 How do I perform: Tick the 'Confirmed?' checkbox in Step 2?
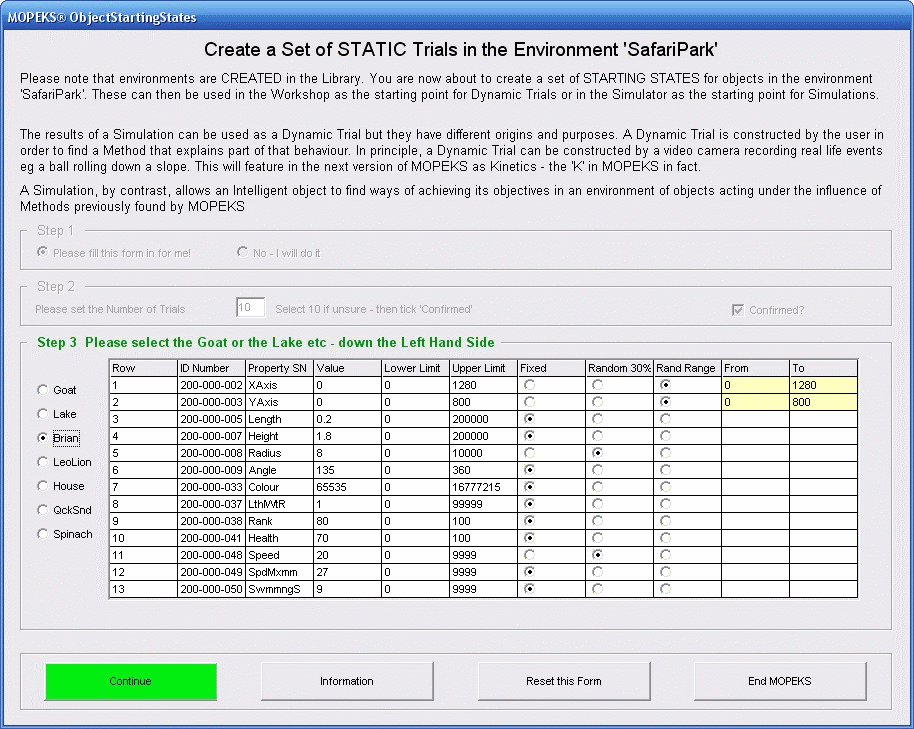(x=738, y=310)
